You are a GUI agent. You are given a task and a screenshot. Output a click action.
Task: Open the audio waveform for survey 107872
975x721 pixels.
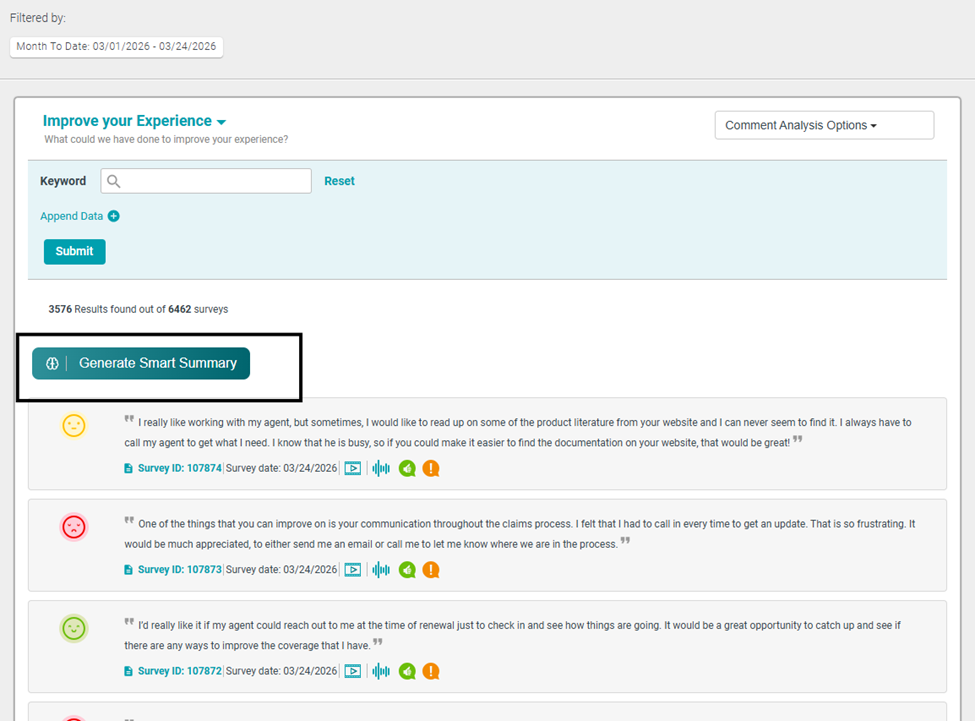[x=381, y=671]
